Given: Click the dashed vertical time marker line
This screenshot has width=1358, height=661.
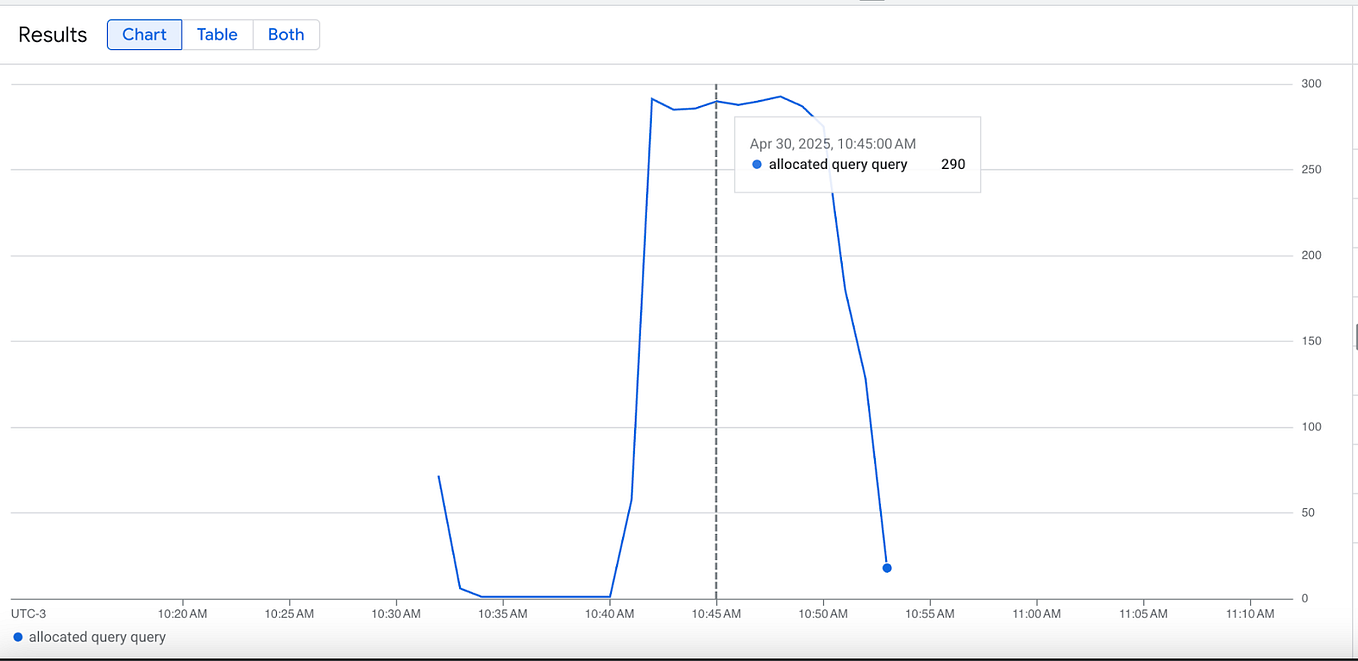Looking at the screenshot, I should (716, 350).
